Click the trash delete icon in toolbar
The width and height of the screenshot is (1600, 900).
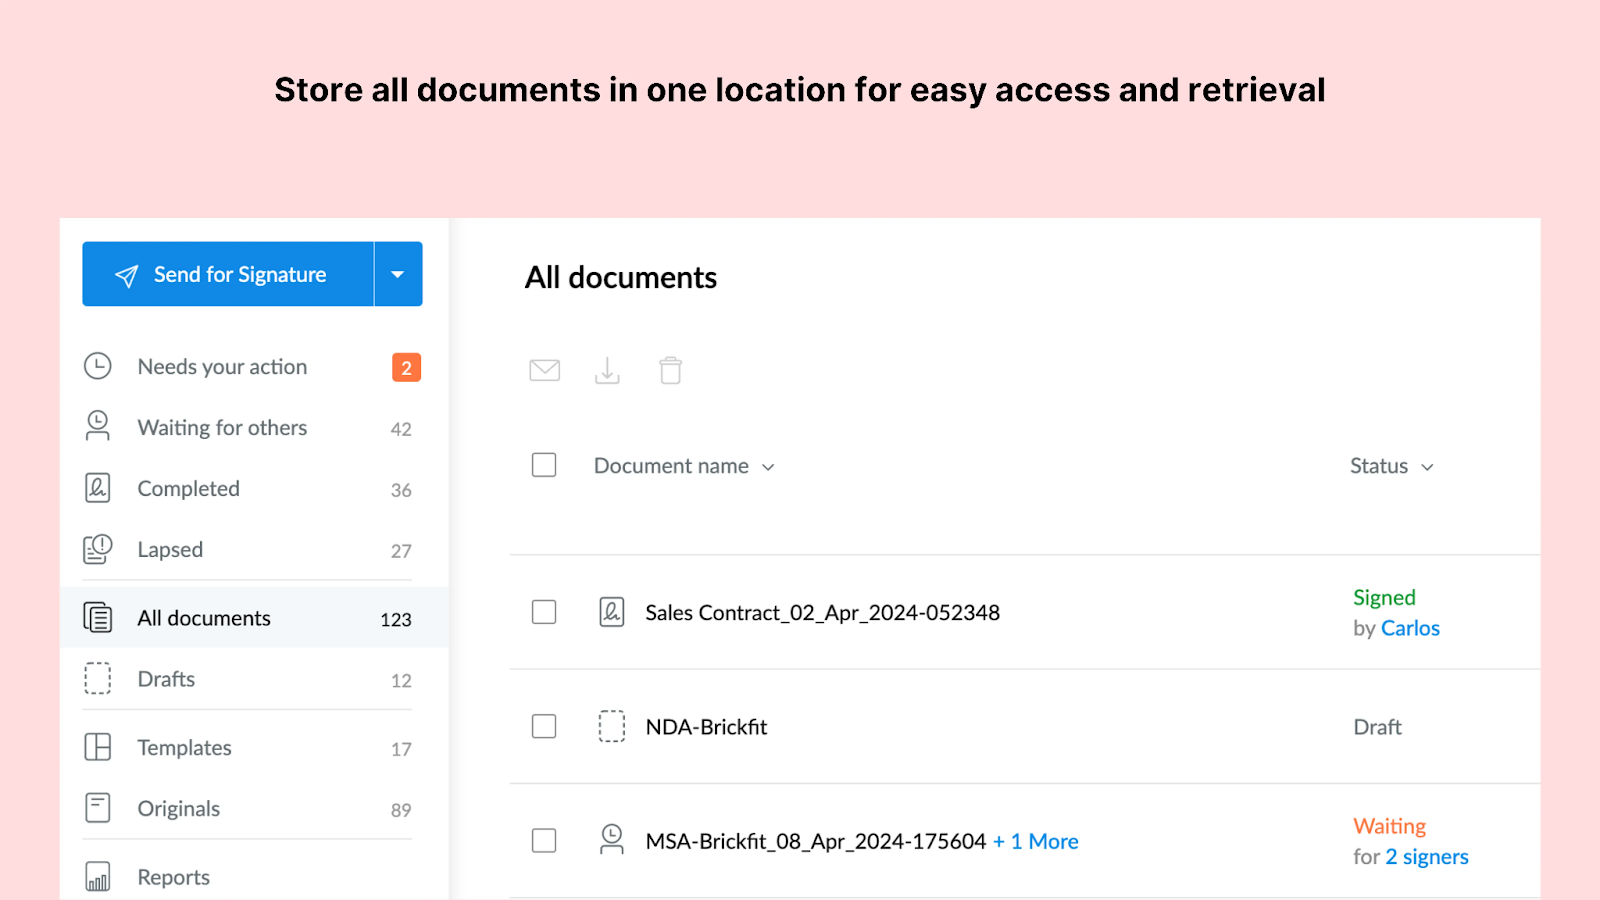tap(670, 370)
